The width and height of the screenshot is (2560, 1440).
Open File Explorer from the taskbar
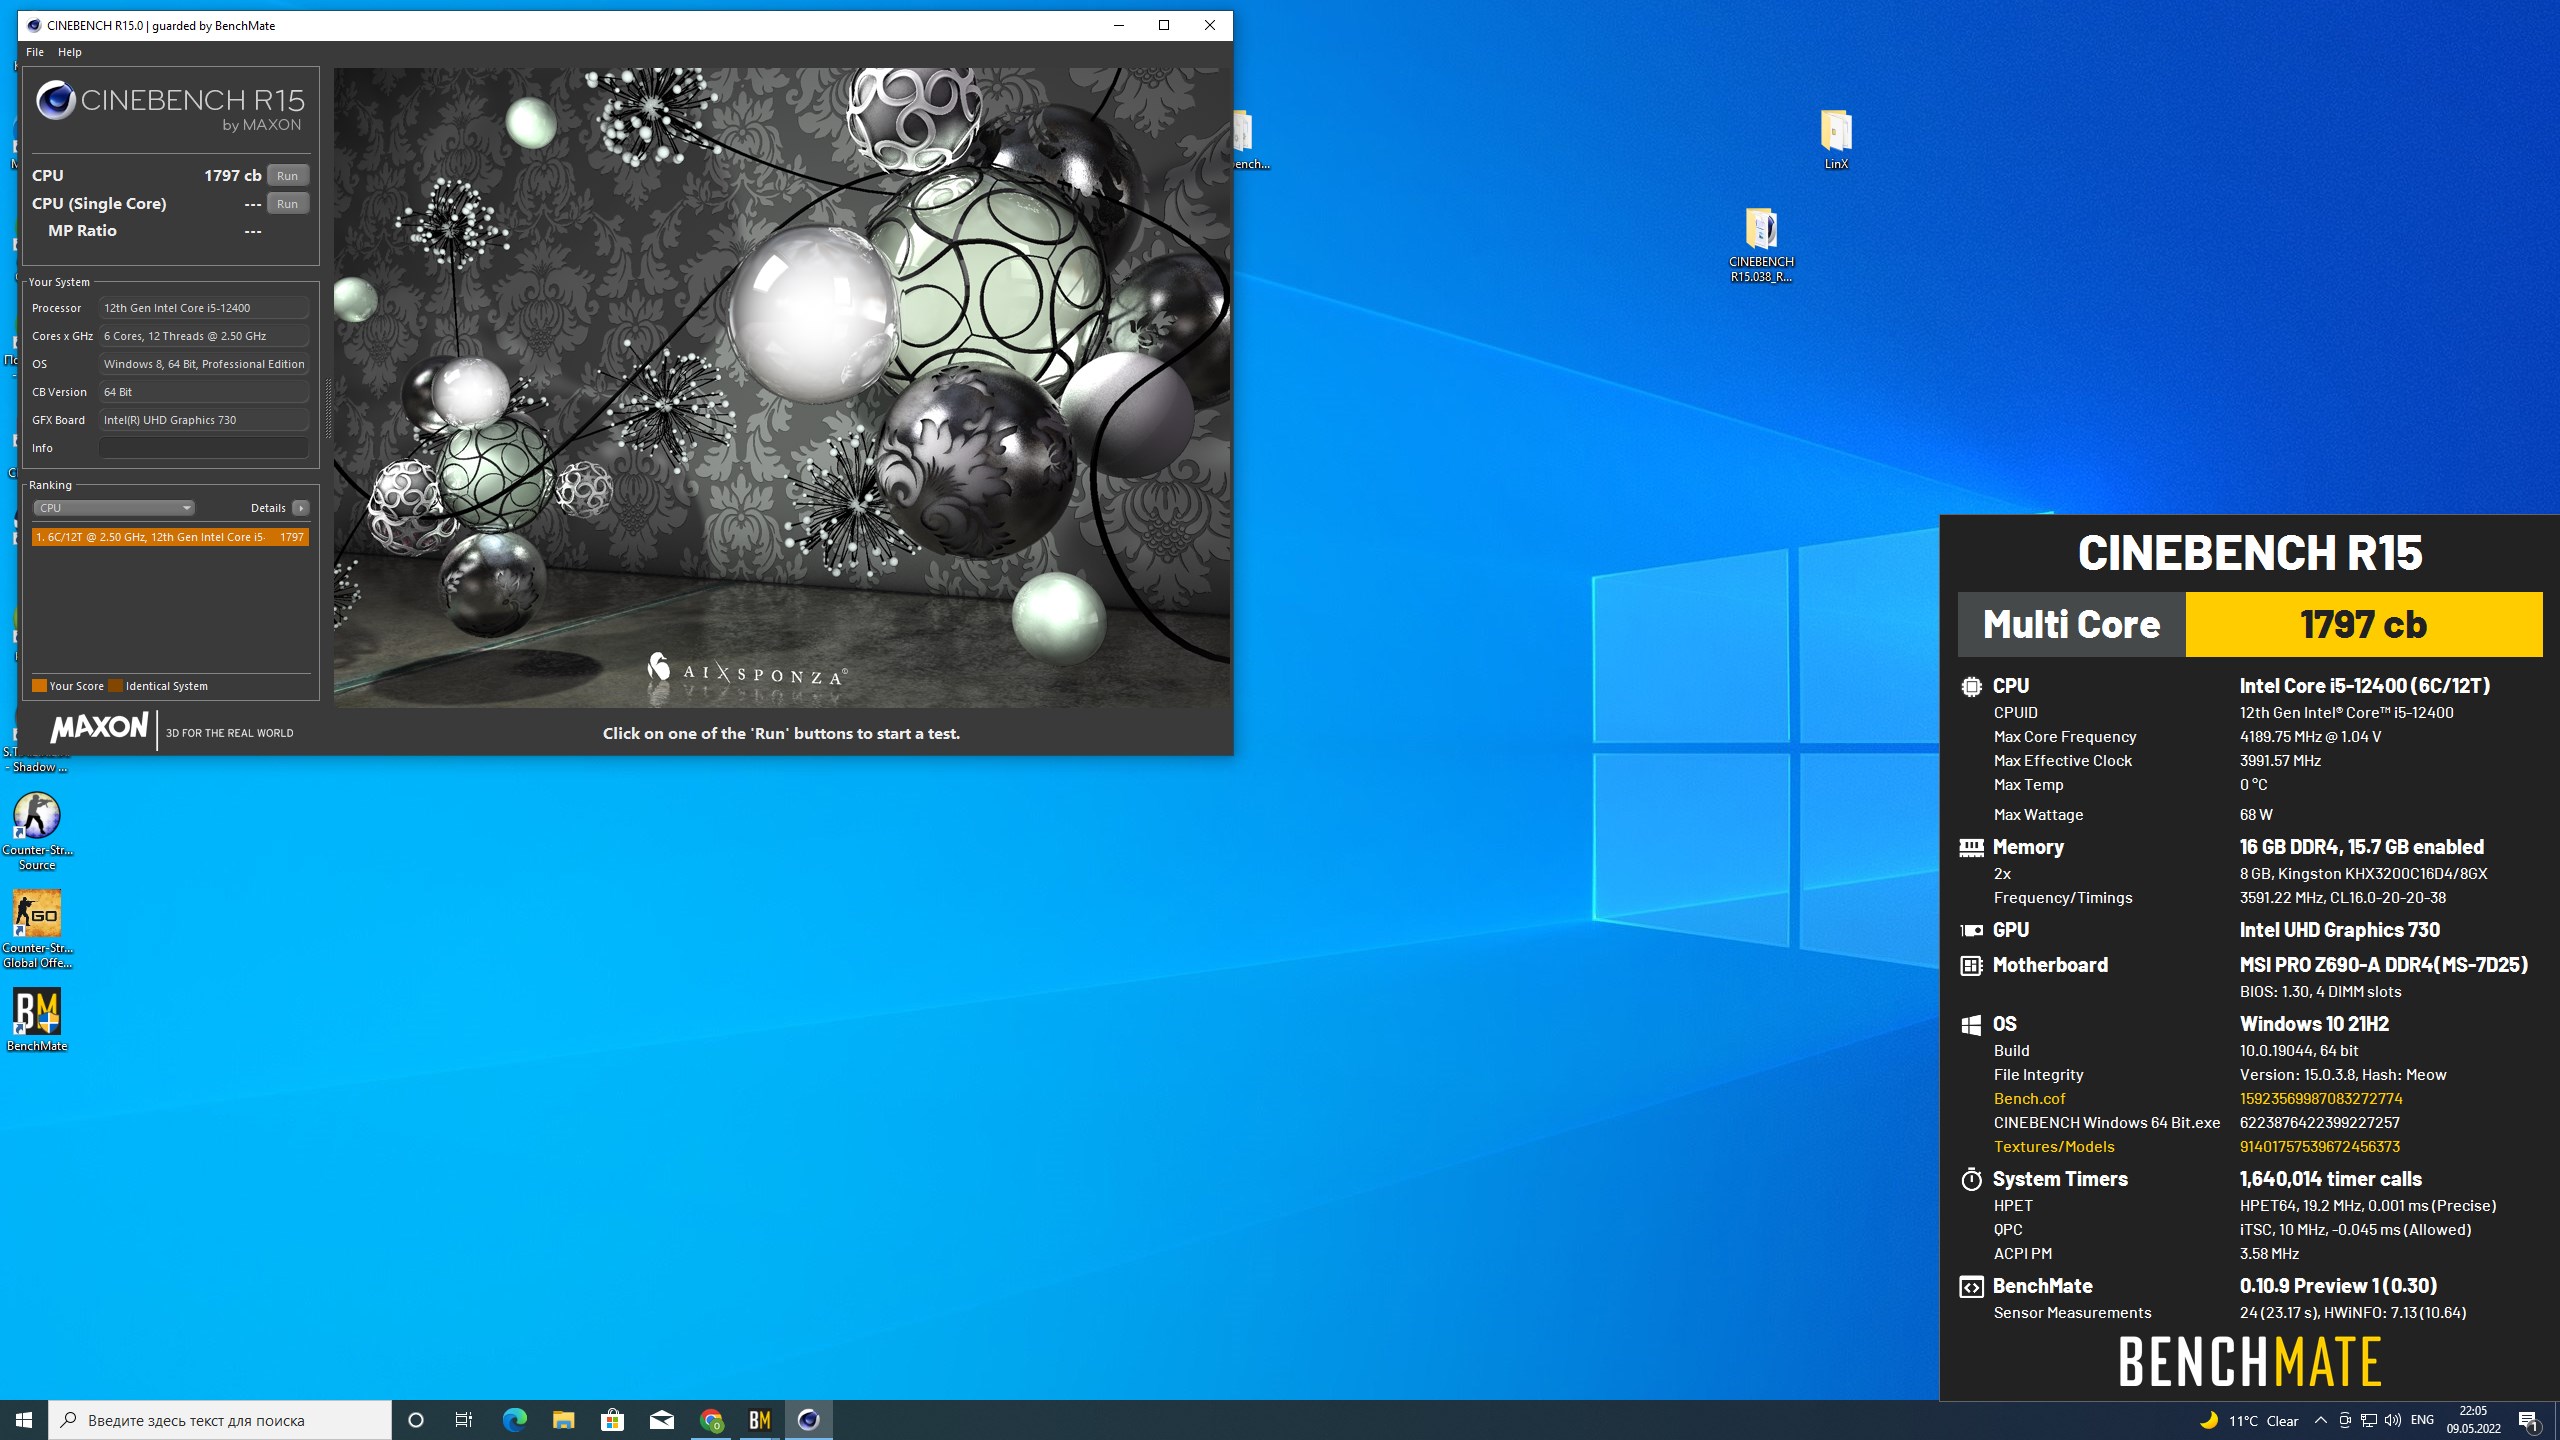point(563,1420)
